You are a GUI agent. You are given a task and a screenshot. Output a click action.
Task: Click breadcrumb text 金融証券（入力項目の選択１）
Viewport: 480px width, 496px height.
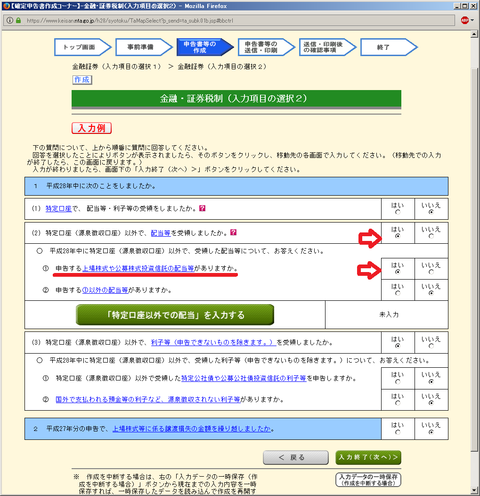coord(117,67)
